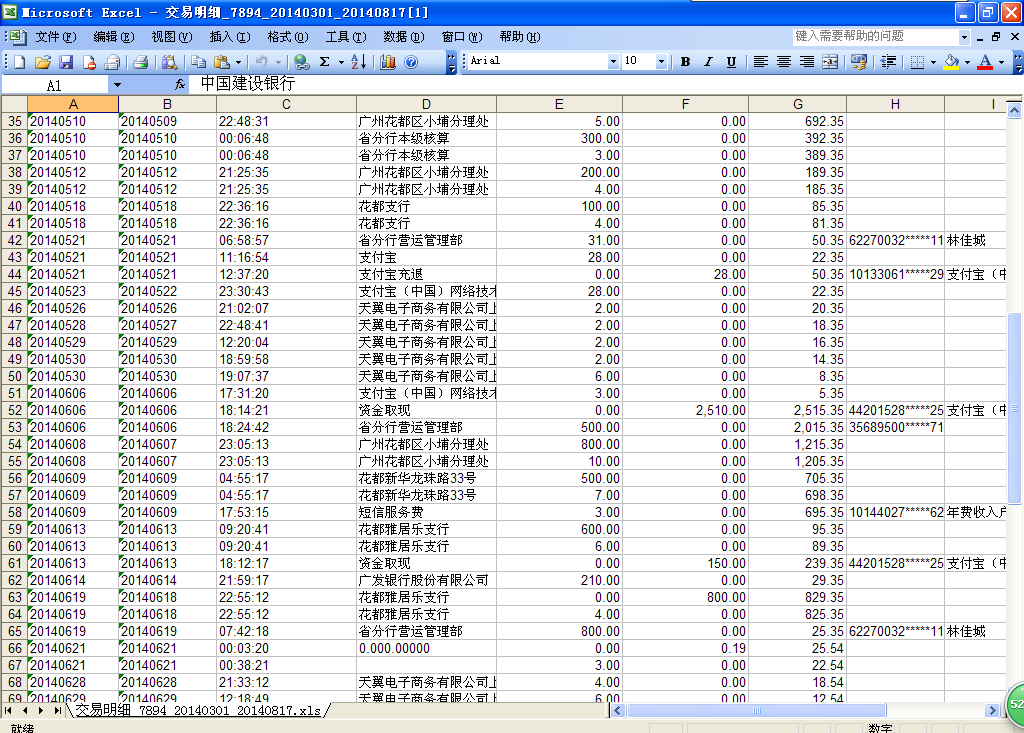This screenshot has width=1024, height=733.
Task: Toggle Underline formatting
Action: click(x=731, y=62)
